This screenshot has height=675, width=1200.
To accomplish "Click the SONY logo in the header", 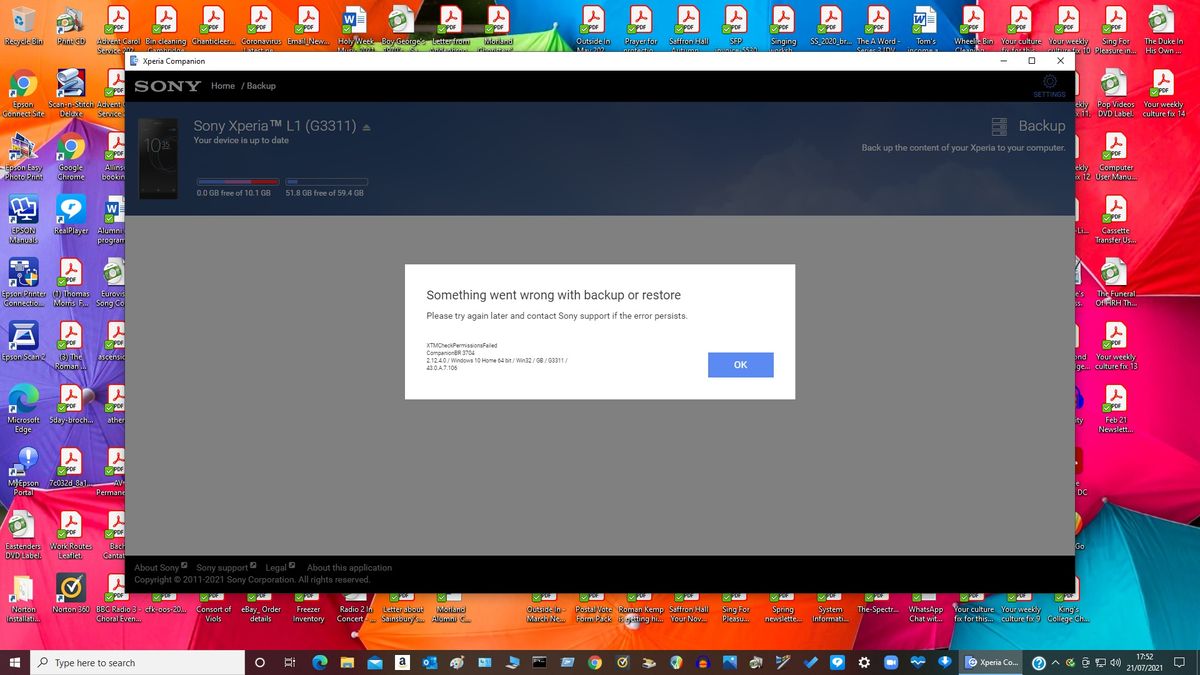I will (166, 86).
